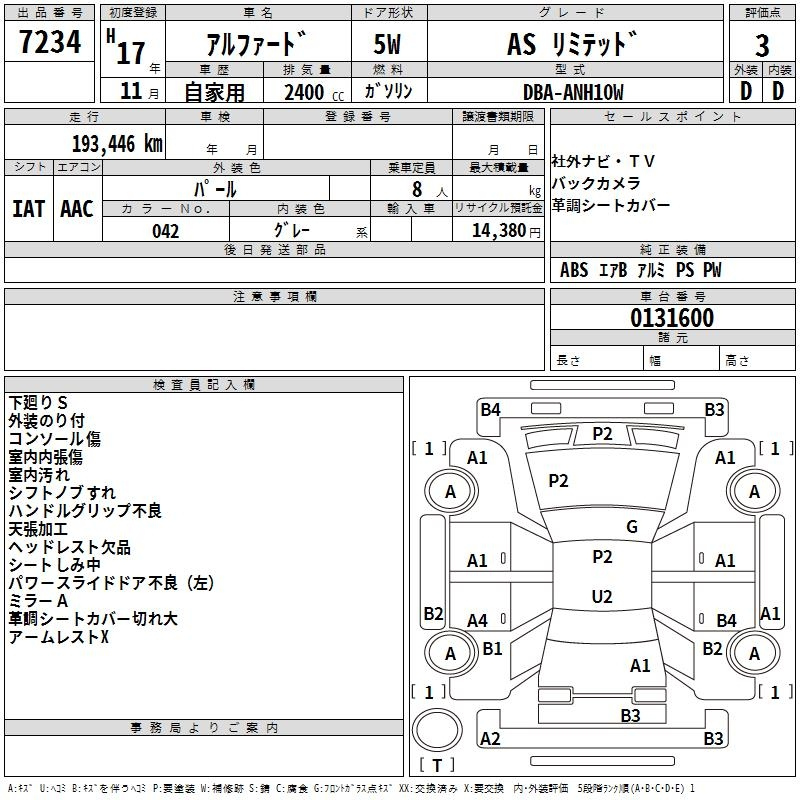Click the G windshield mark on the diagram
The width and height of the screenshot is (800, 800).
[x=632, y=527]
